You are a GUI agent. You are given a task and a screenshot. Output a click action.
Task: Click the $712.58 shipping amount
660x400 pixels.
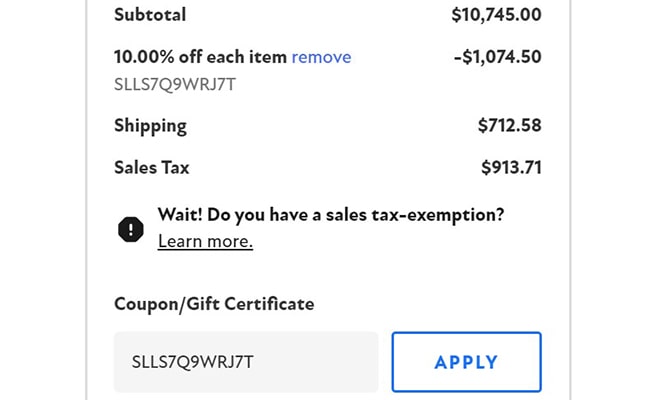pos(510,125)
